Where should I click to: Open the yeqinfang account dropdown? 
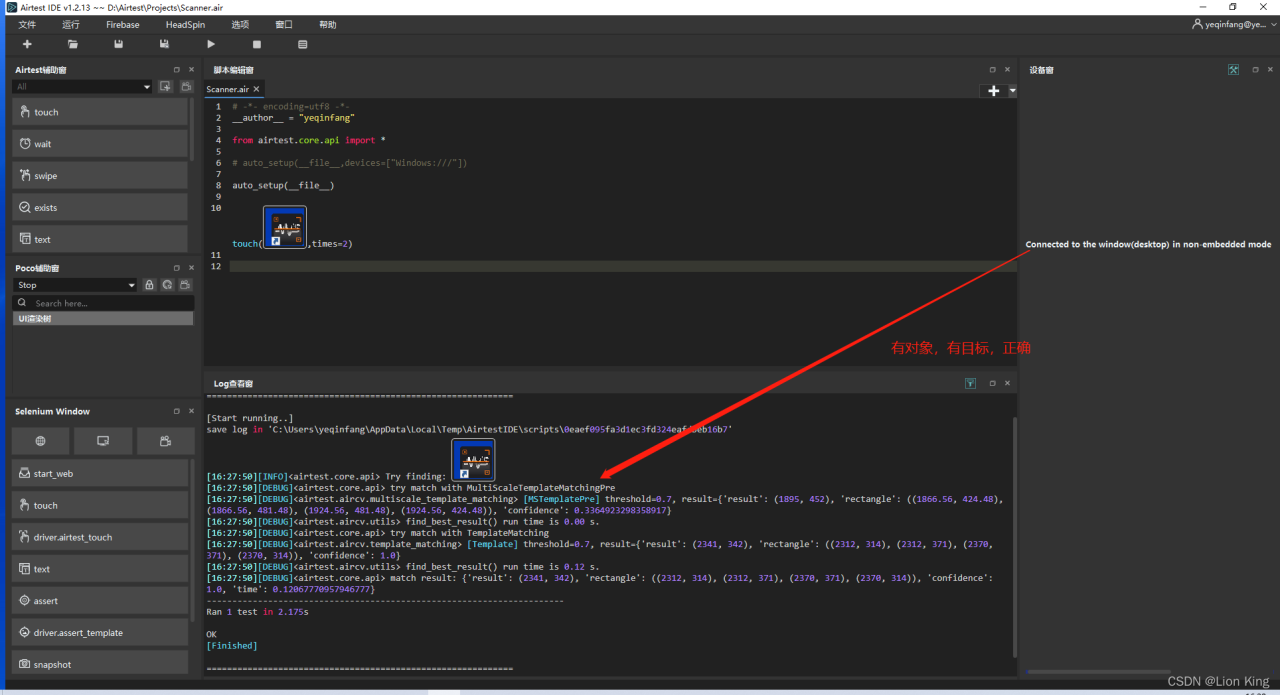(x=1235, y=24)
